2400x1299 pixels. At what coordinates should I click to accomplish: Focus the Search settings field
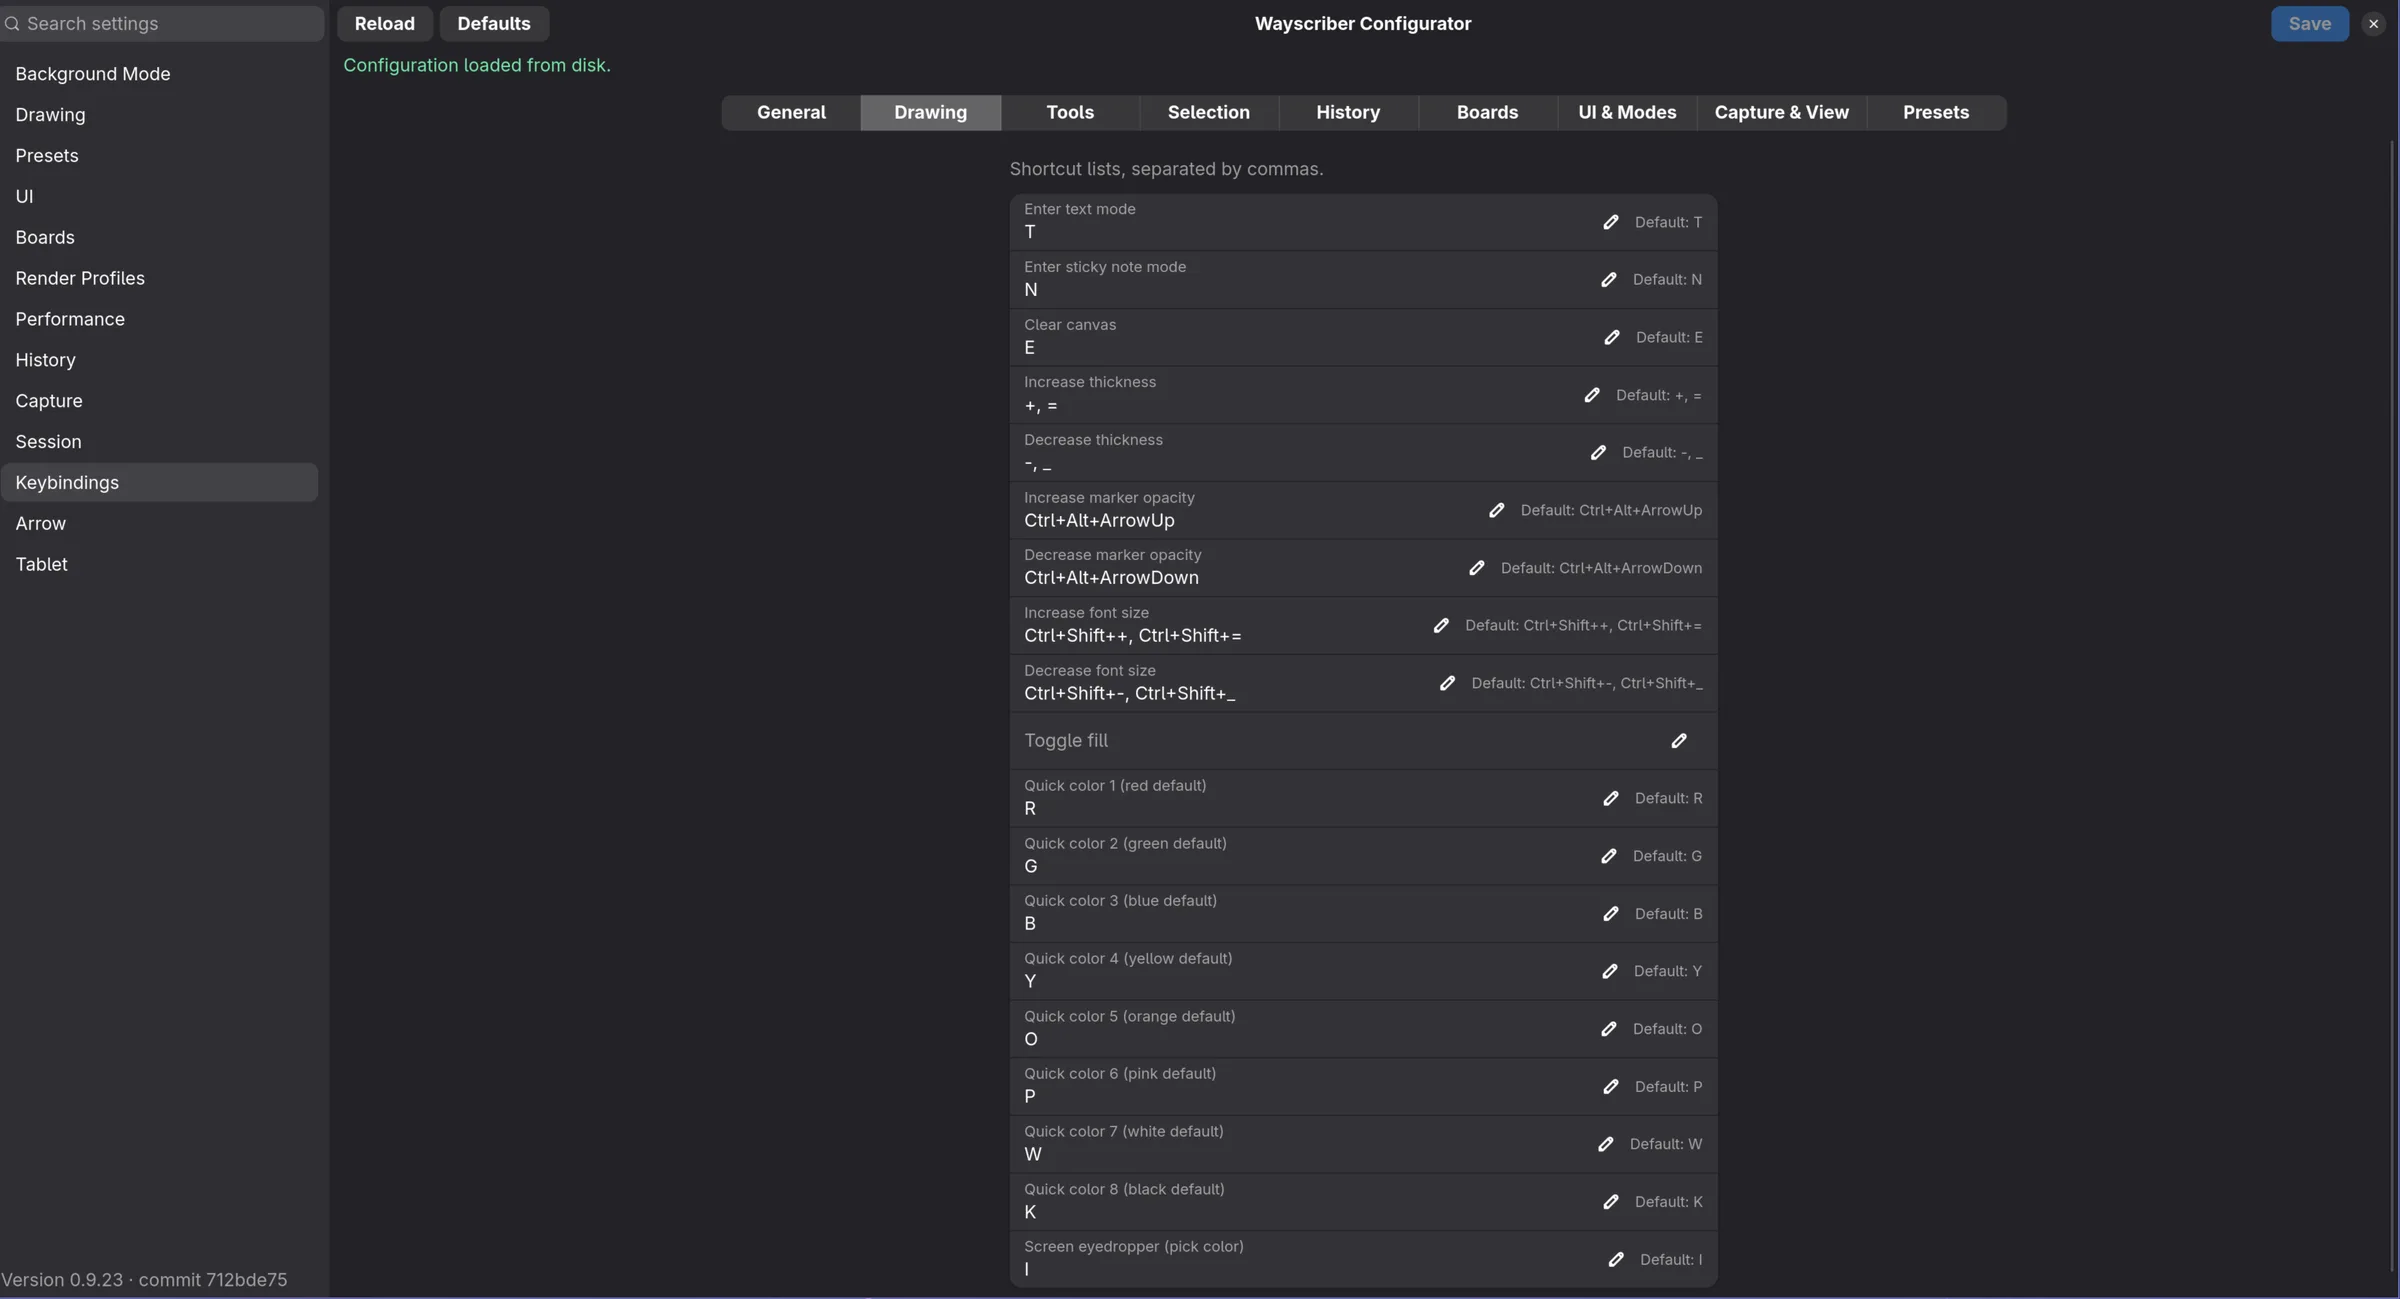162,23
